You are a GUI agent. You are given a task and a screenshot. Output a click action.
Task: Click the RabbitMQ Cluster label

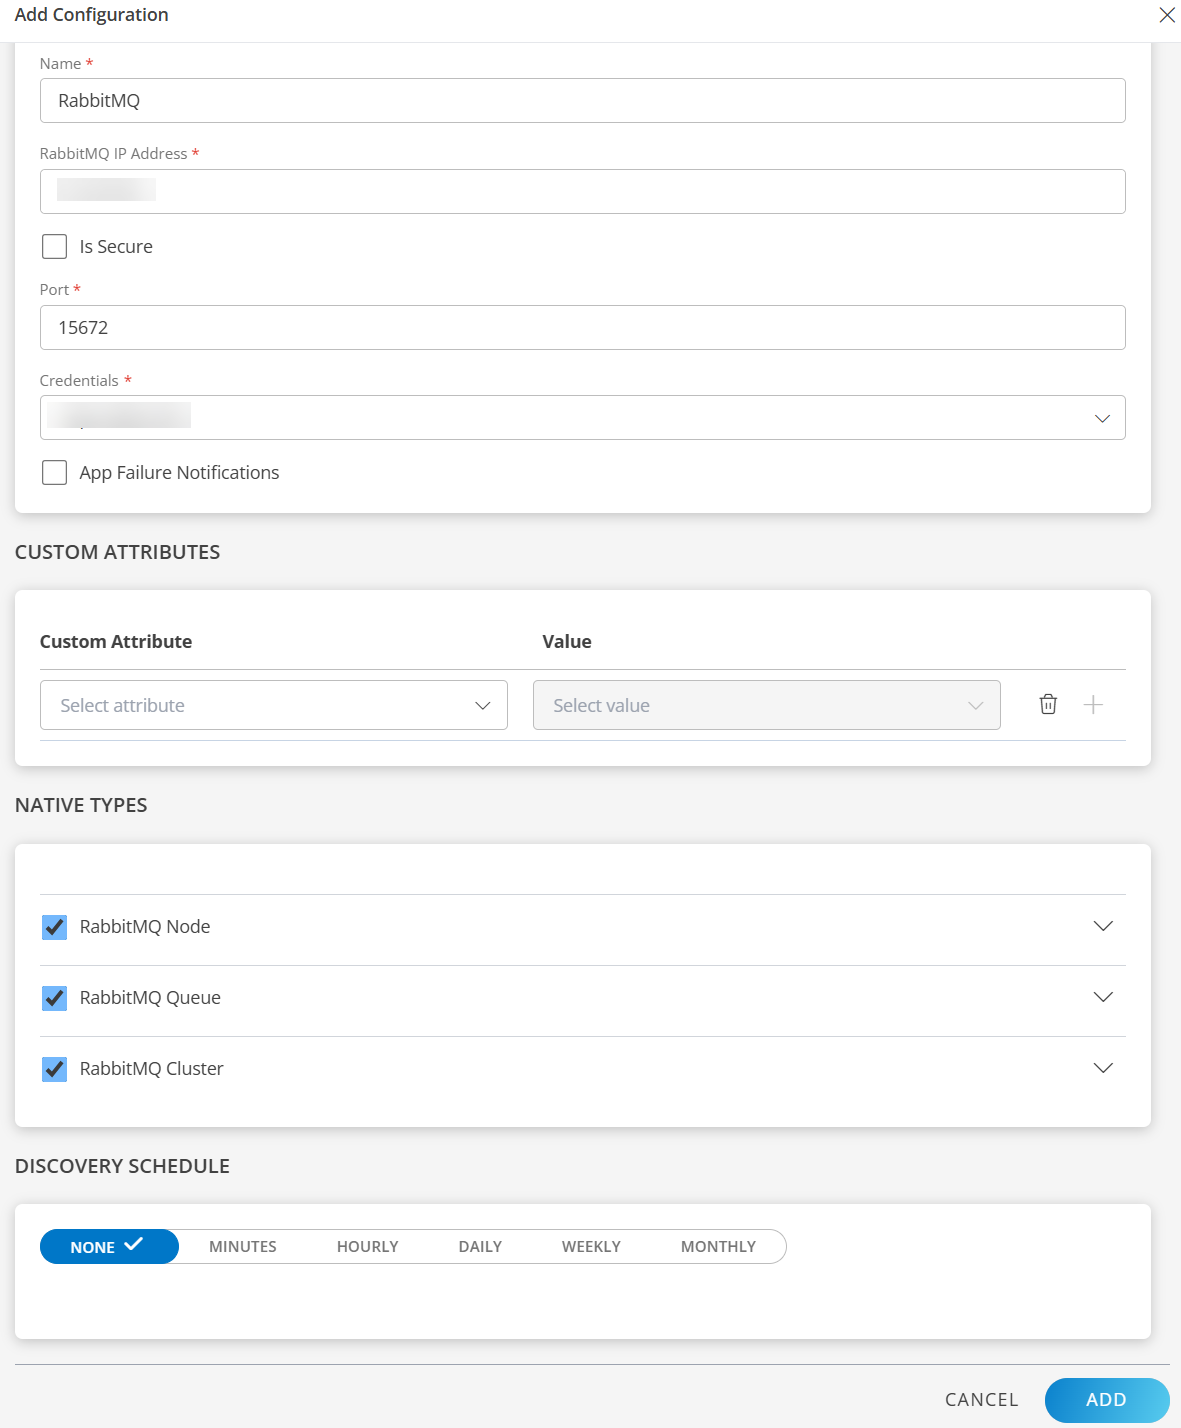[x=152, y=1069]
